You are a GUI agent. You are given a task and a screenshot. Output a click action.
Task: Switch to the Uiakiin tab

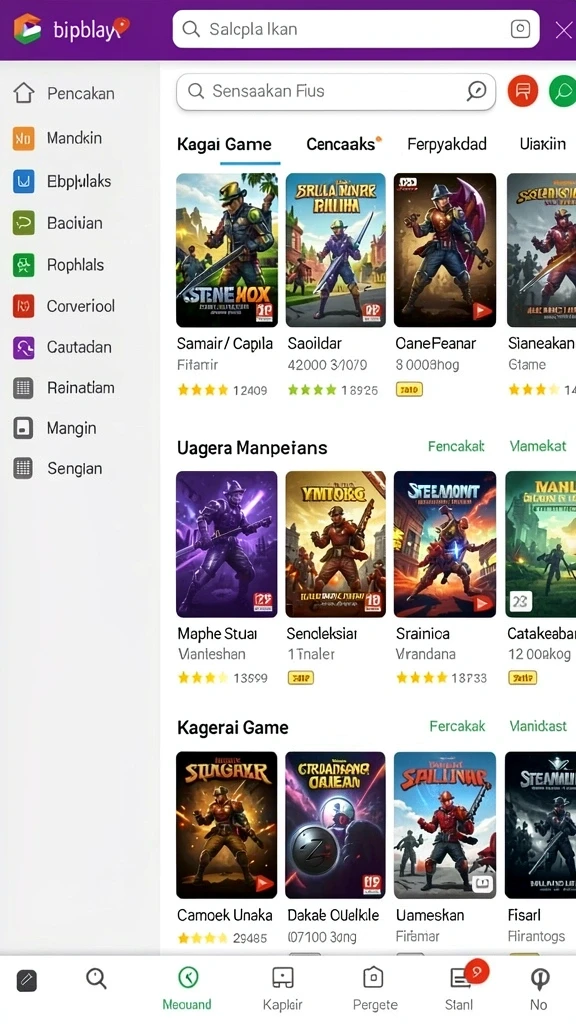click(543, 144)
